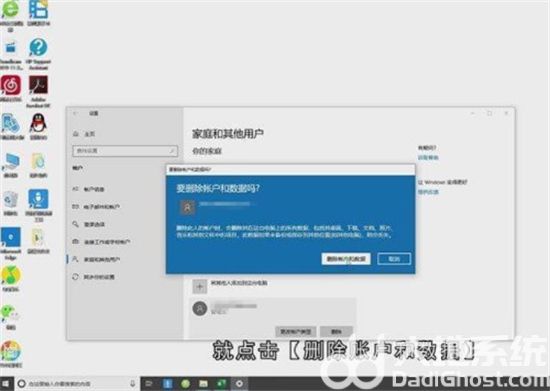
Task: Click the back arrow in Settings window
Action: [75, 113]
